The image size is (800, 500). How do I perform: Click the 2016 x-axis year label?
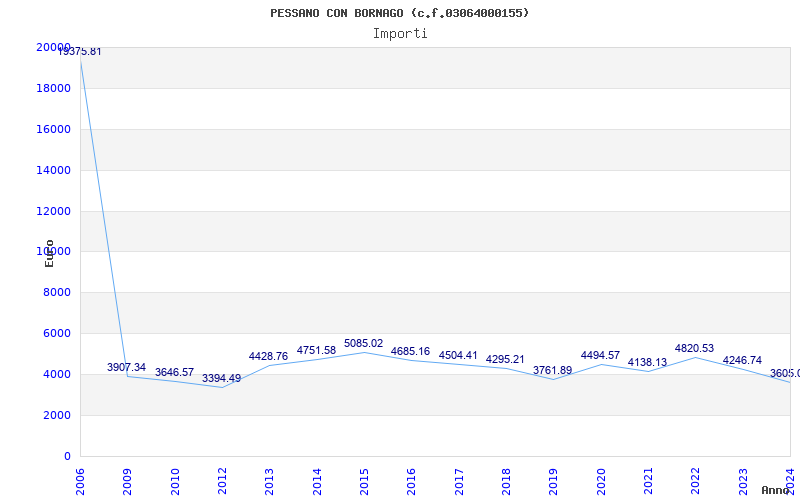(x=412, y=481)
